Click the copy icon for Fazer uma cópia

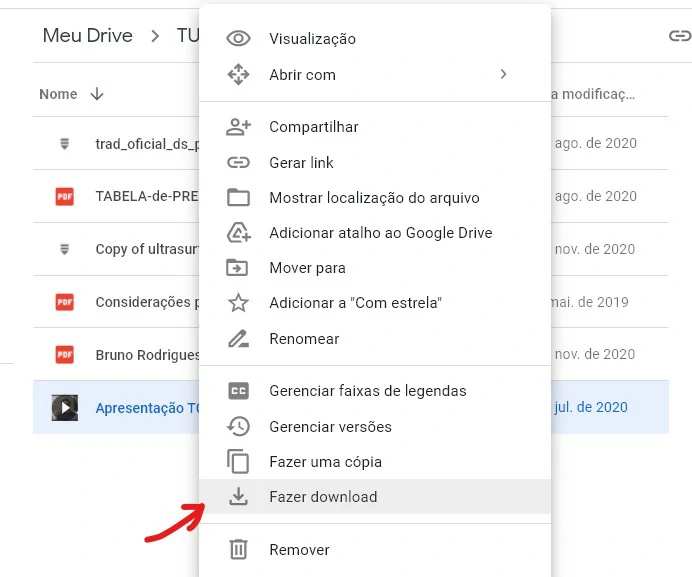pos(238,461)
